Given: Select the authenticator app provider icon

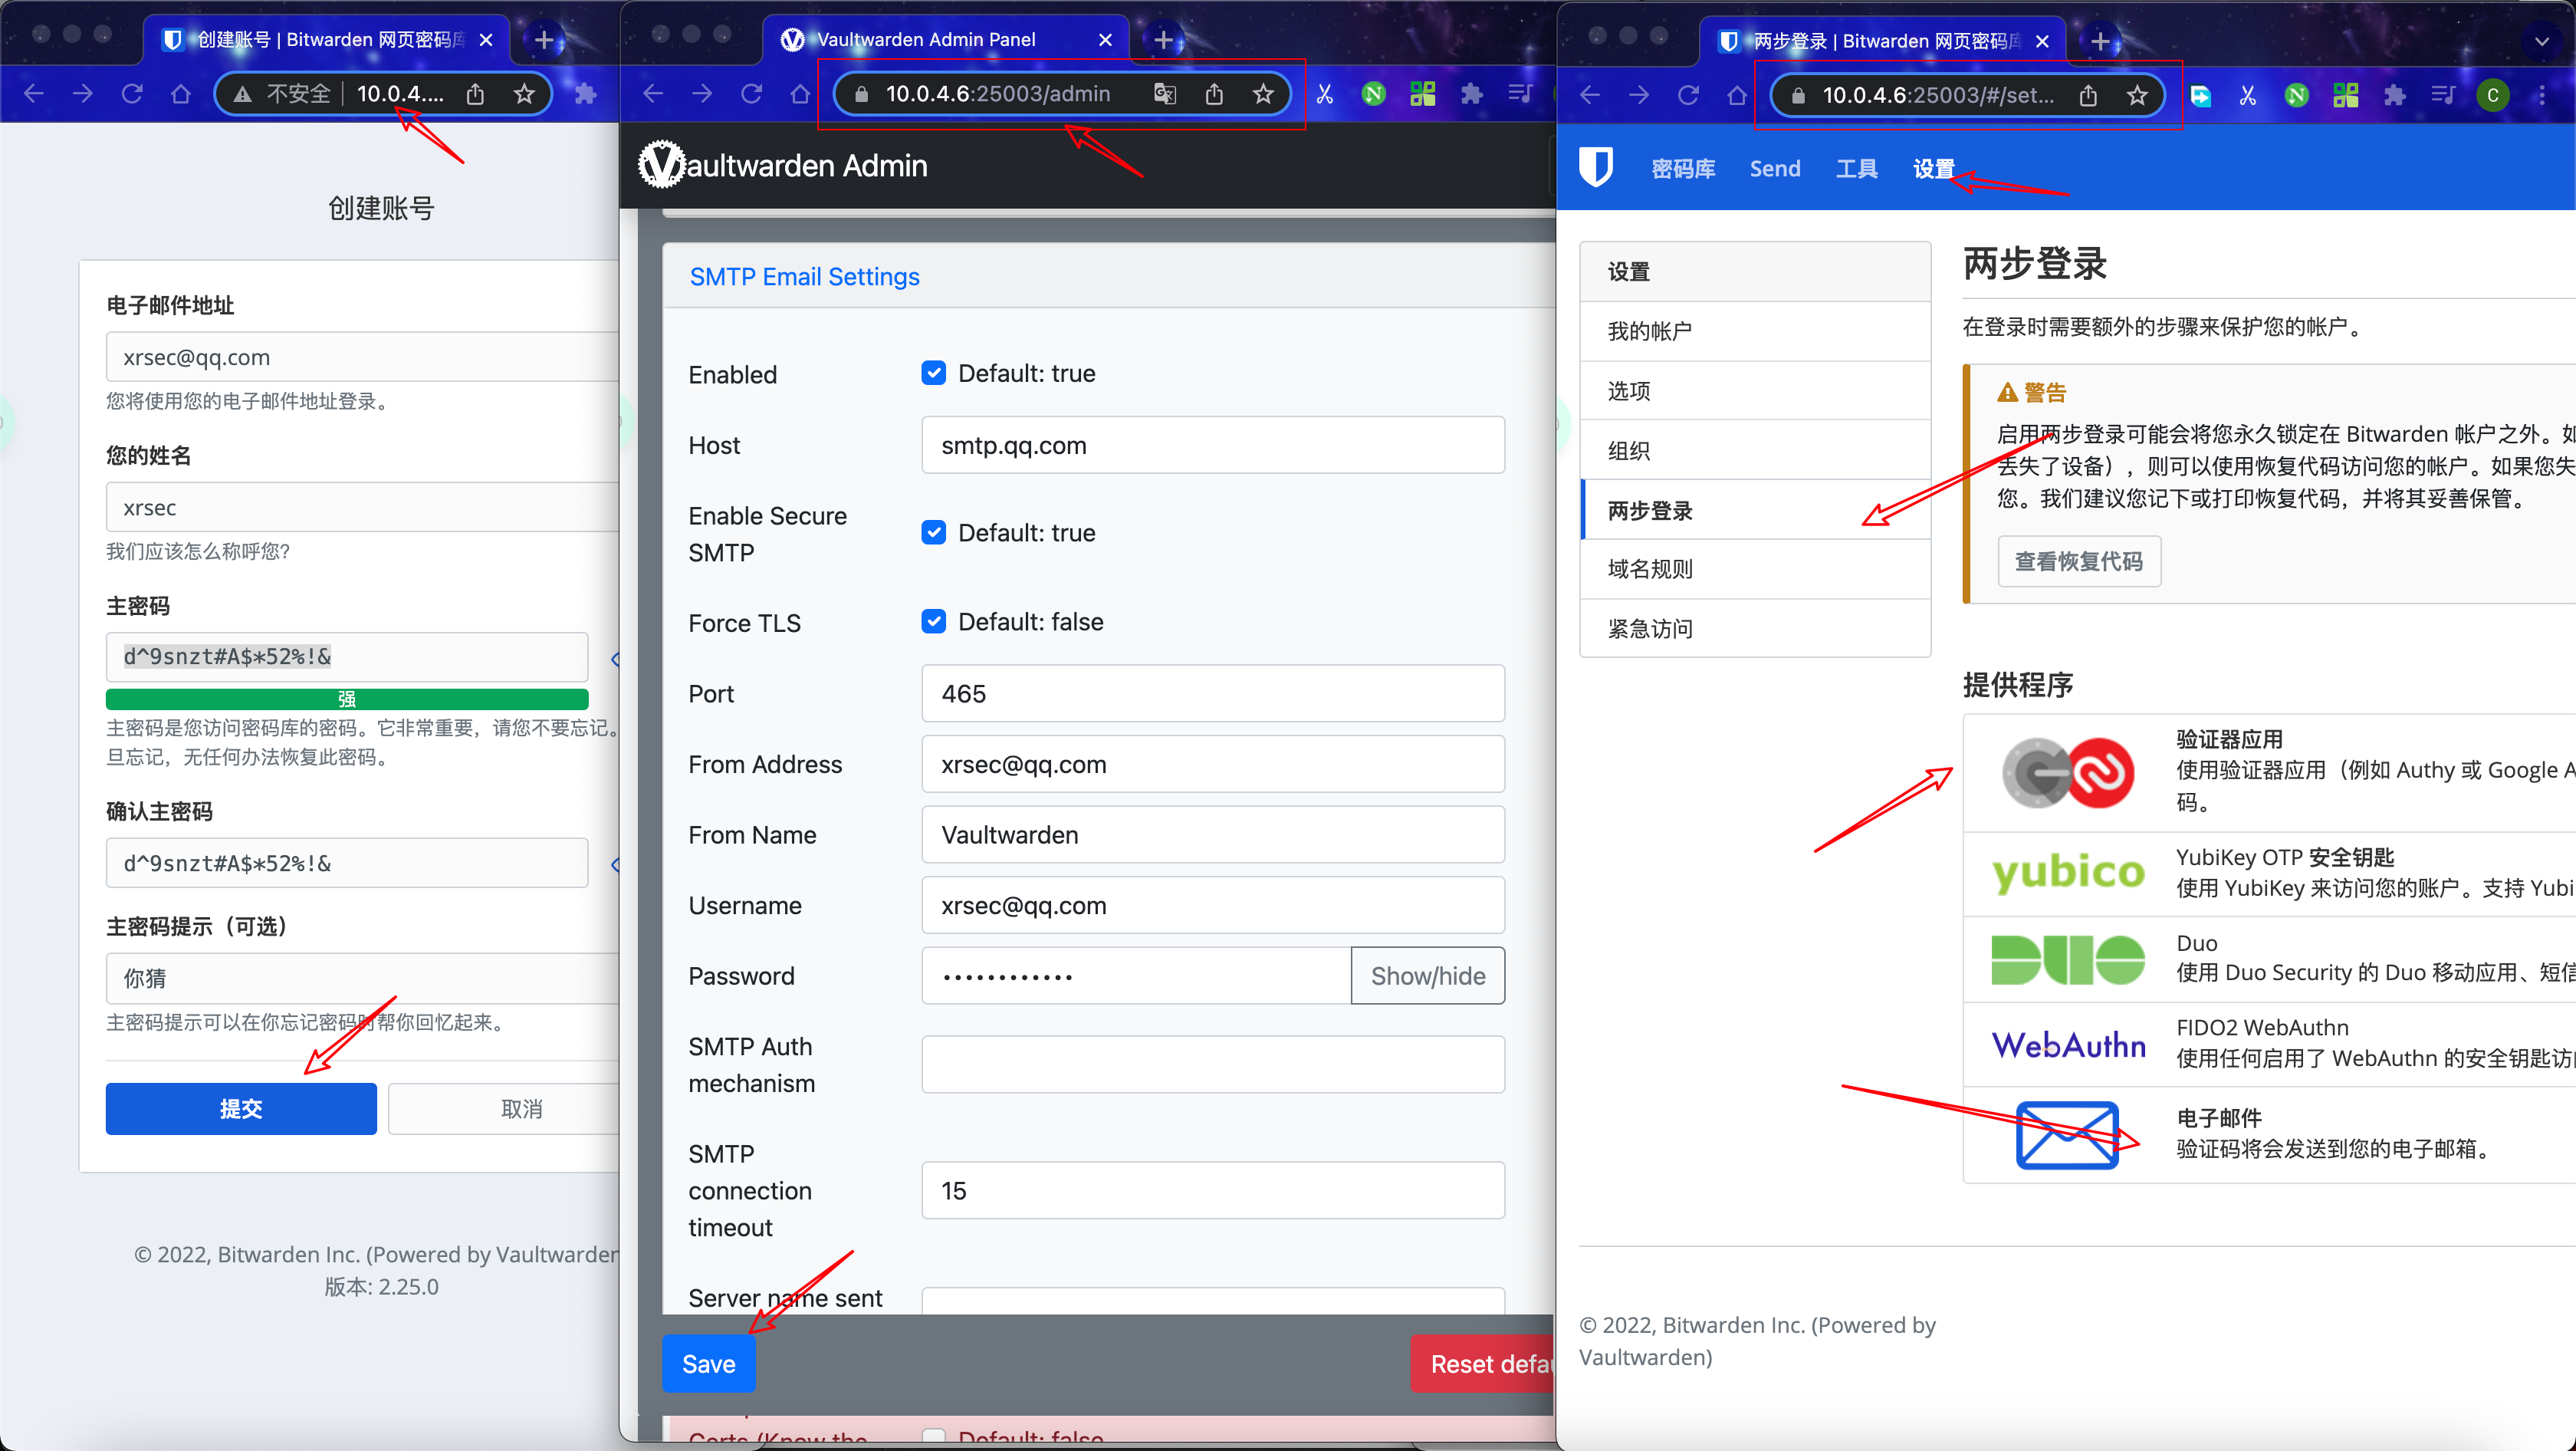Looking at the screenshot, I should [x=2067, y=772].
